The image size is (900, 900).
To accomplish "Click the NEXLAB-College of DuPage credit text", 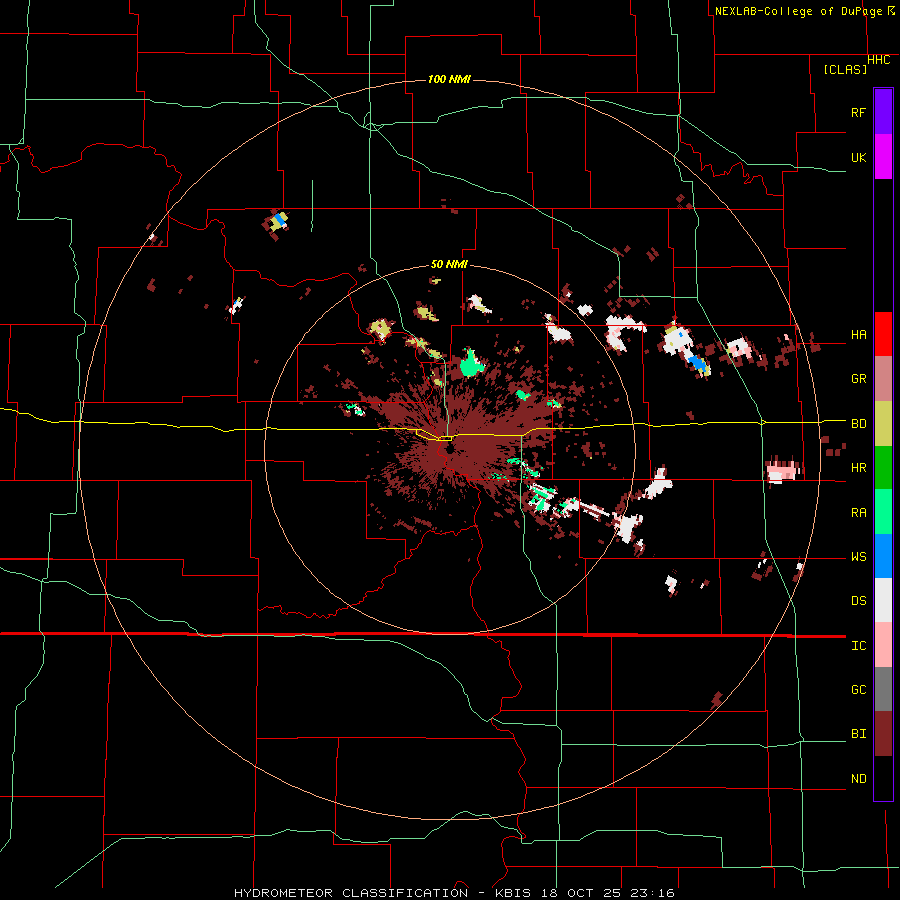I will click(x=800, y=11).
